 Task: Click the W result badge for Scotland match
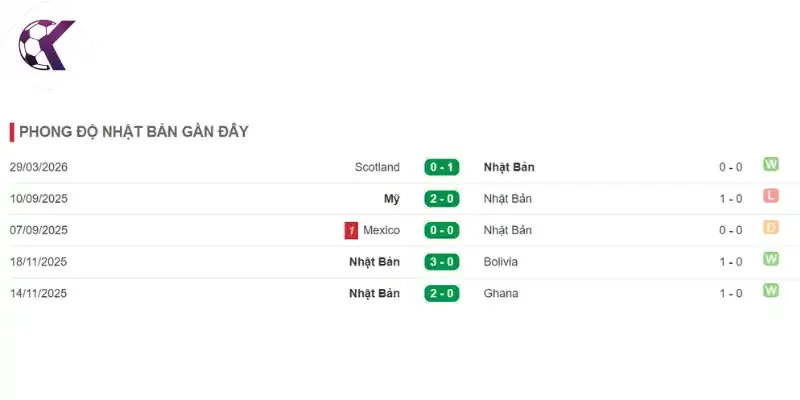[770, 164]
